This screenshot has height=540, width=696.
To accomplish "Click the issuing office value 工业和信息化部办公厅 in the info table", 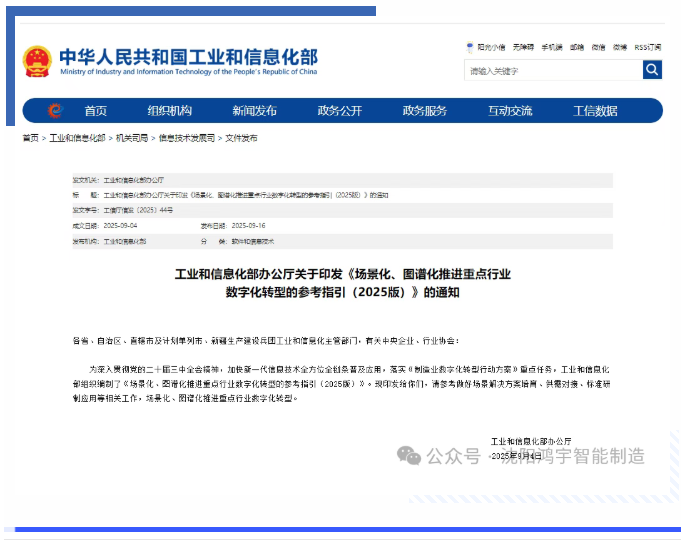I will coord(134,180).
